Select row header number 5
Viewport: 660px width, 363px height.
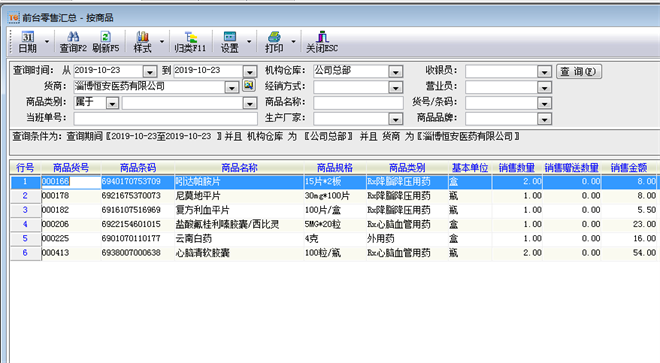[25, 239]
